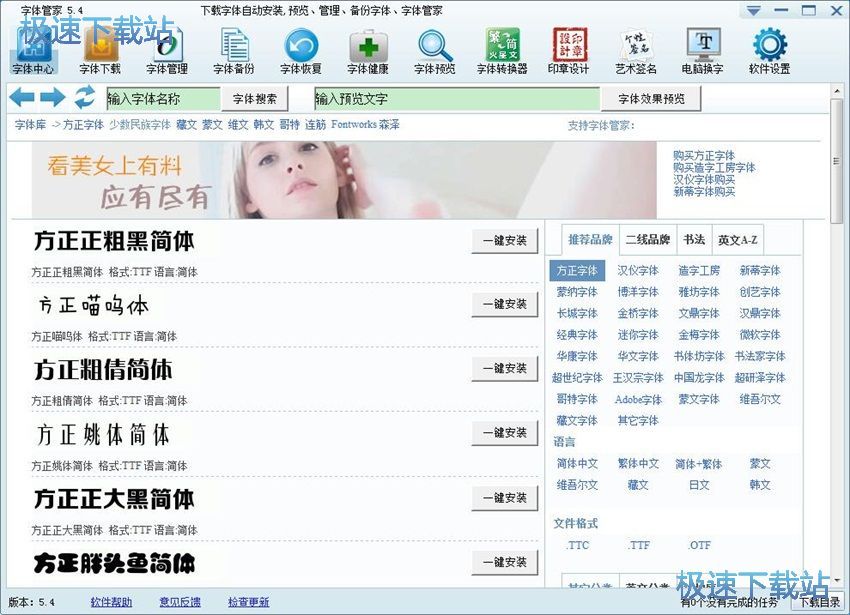Open the 艺术签名 signature icon
Screen dimensions: 850x615
tap(636, 51)
